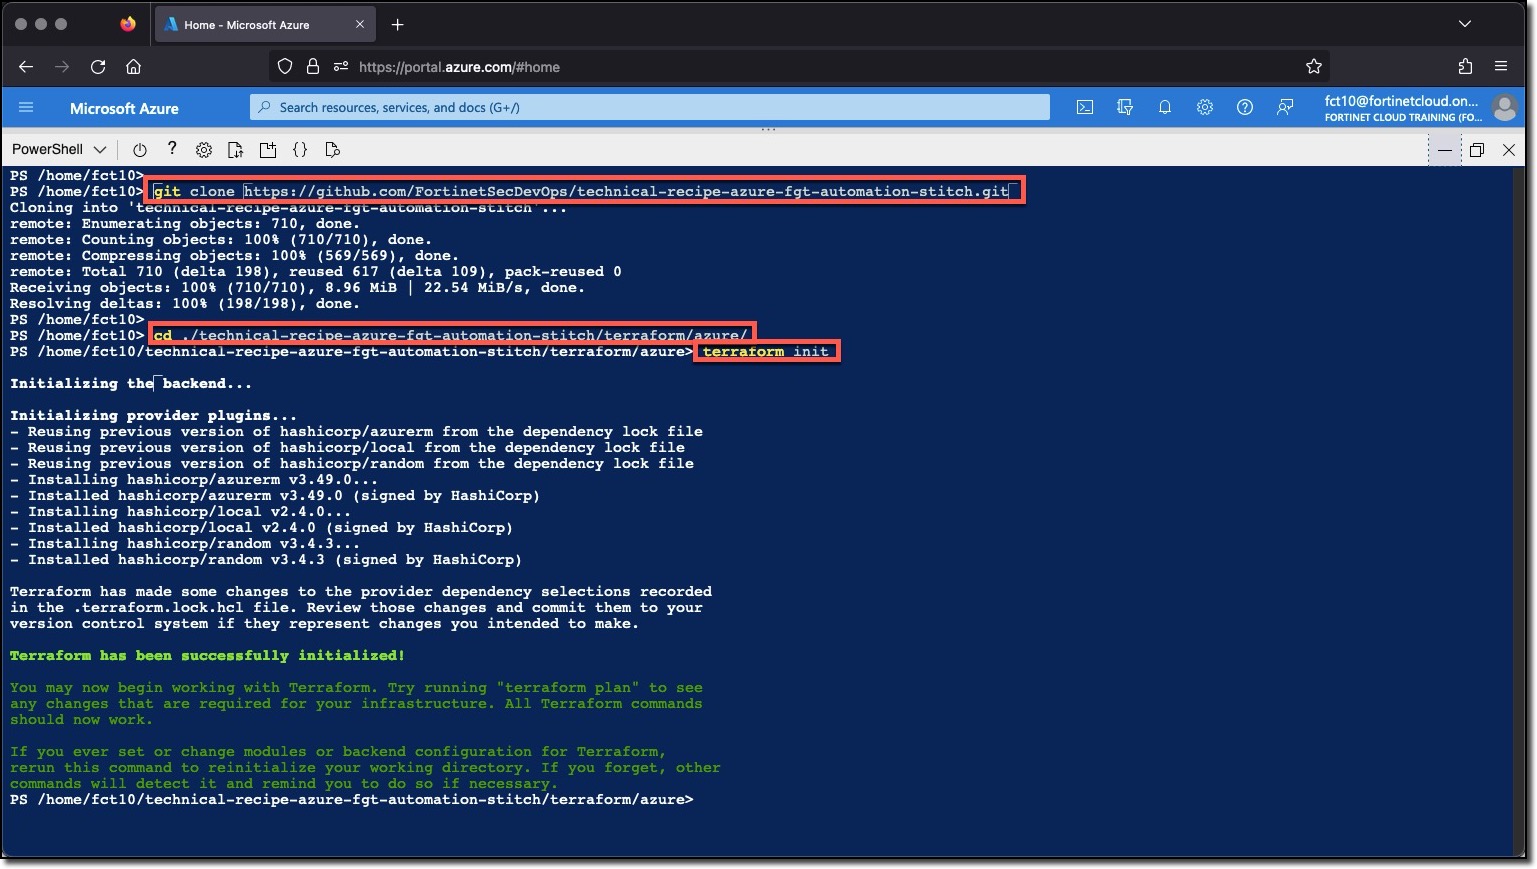This screenshot has width=1537, height=869.
Task: Click 'Terraform has been successfully initialized!' message
Action: click(207, 655)
